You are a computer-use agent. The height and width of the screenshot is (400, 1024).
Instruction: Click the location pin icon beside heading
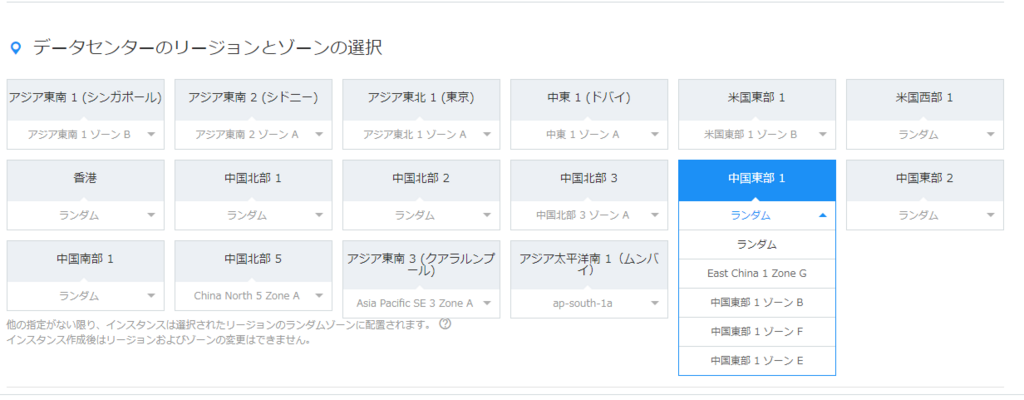[16, 48]
